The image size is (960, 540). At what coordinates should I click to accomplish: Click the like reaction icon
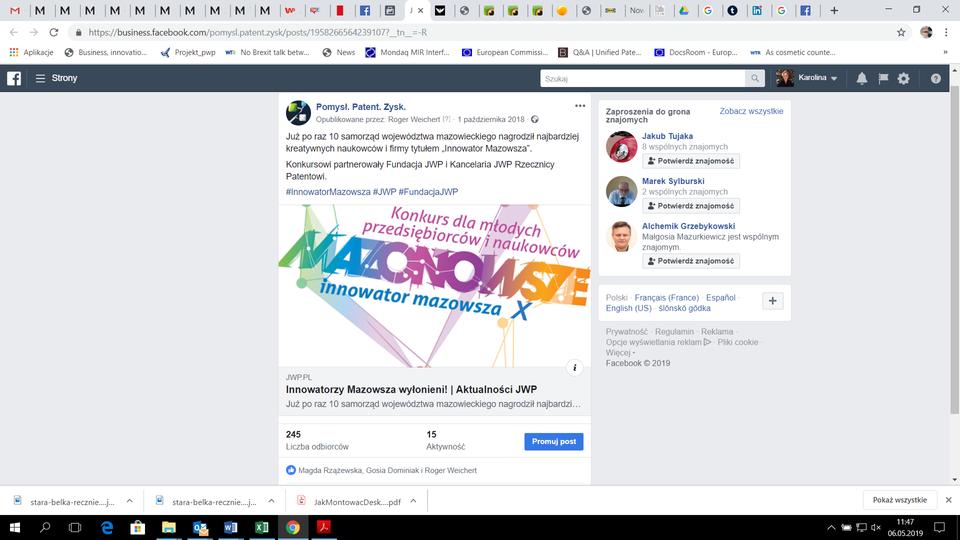click(291, 470)
